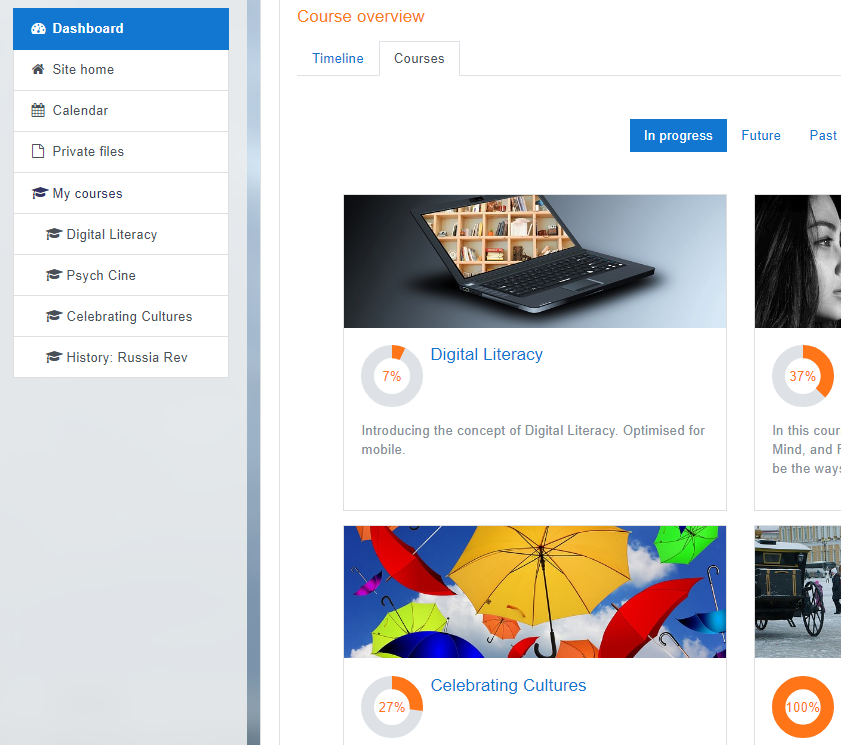841x745 pixels.
Task: Click the 7% progress ring
Action: click(392, 376)
